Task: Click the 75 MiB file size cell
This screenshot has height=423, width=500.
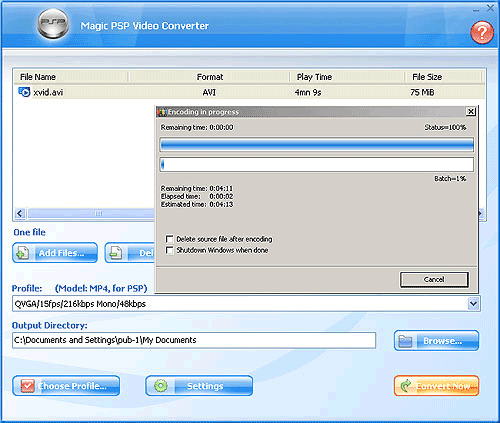Action: pos(422,92)
